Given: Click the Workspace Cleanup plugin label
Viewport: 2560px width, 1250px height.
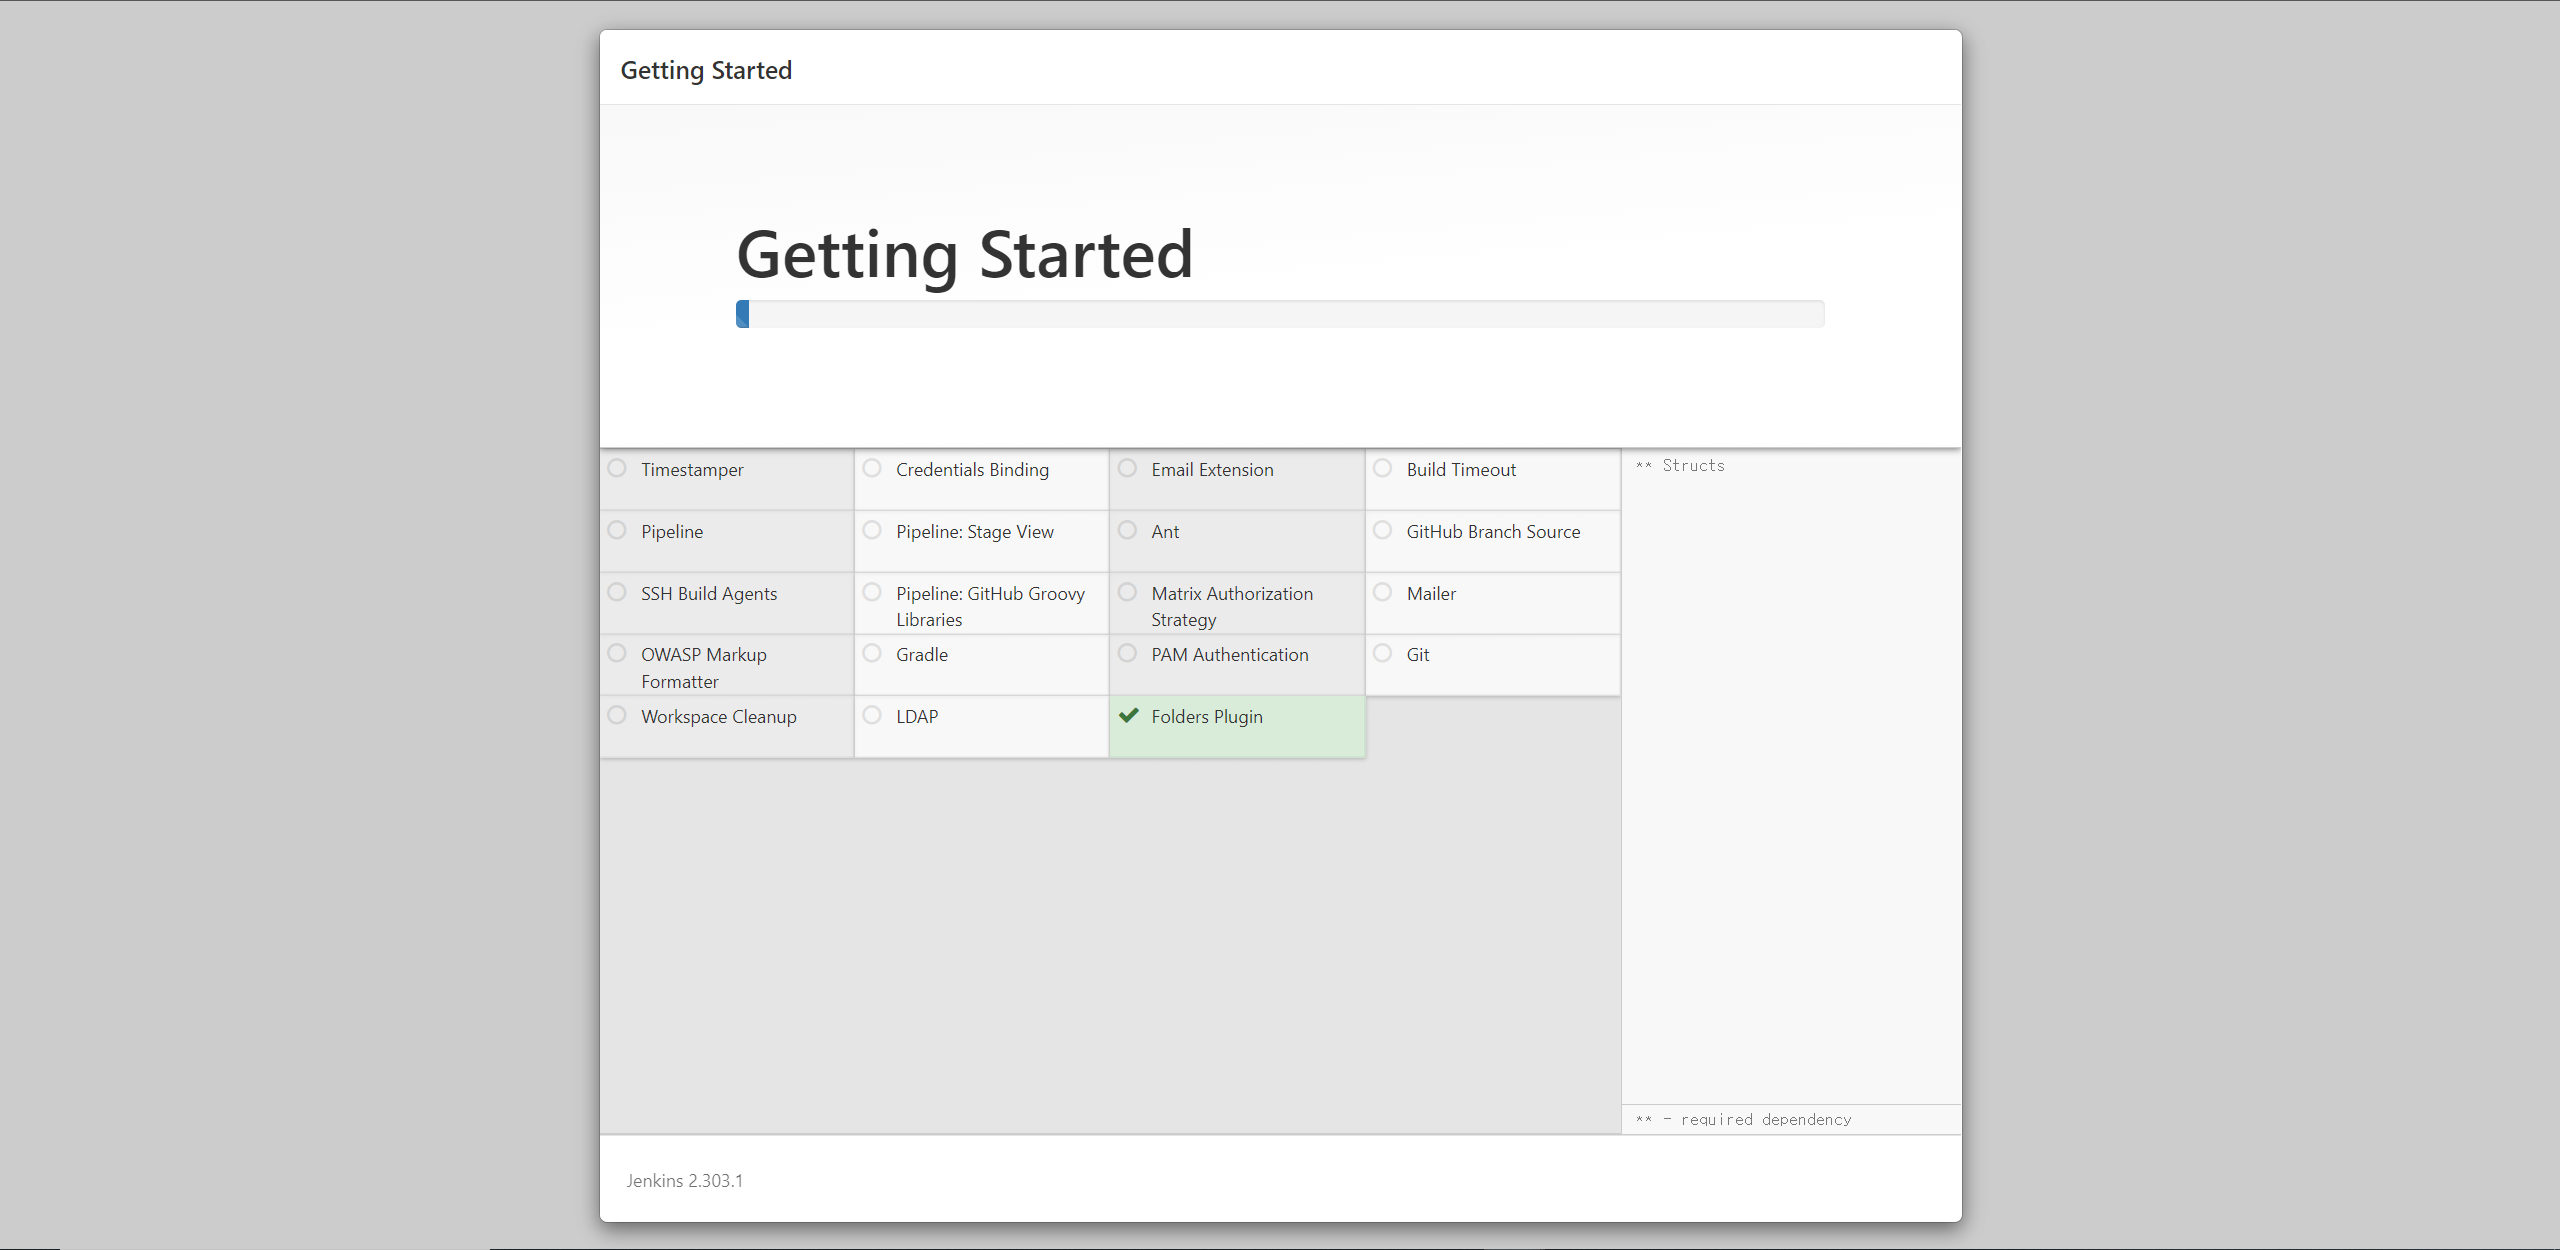Looking at the screenshot, I should tap(718, 717).
